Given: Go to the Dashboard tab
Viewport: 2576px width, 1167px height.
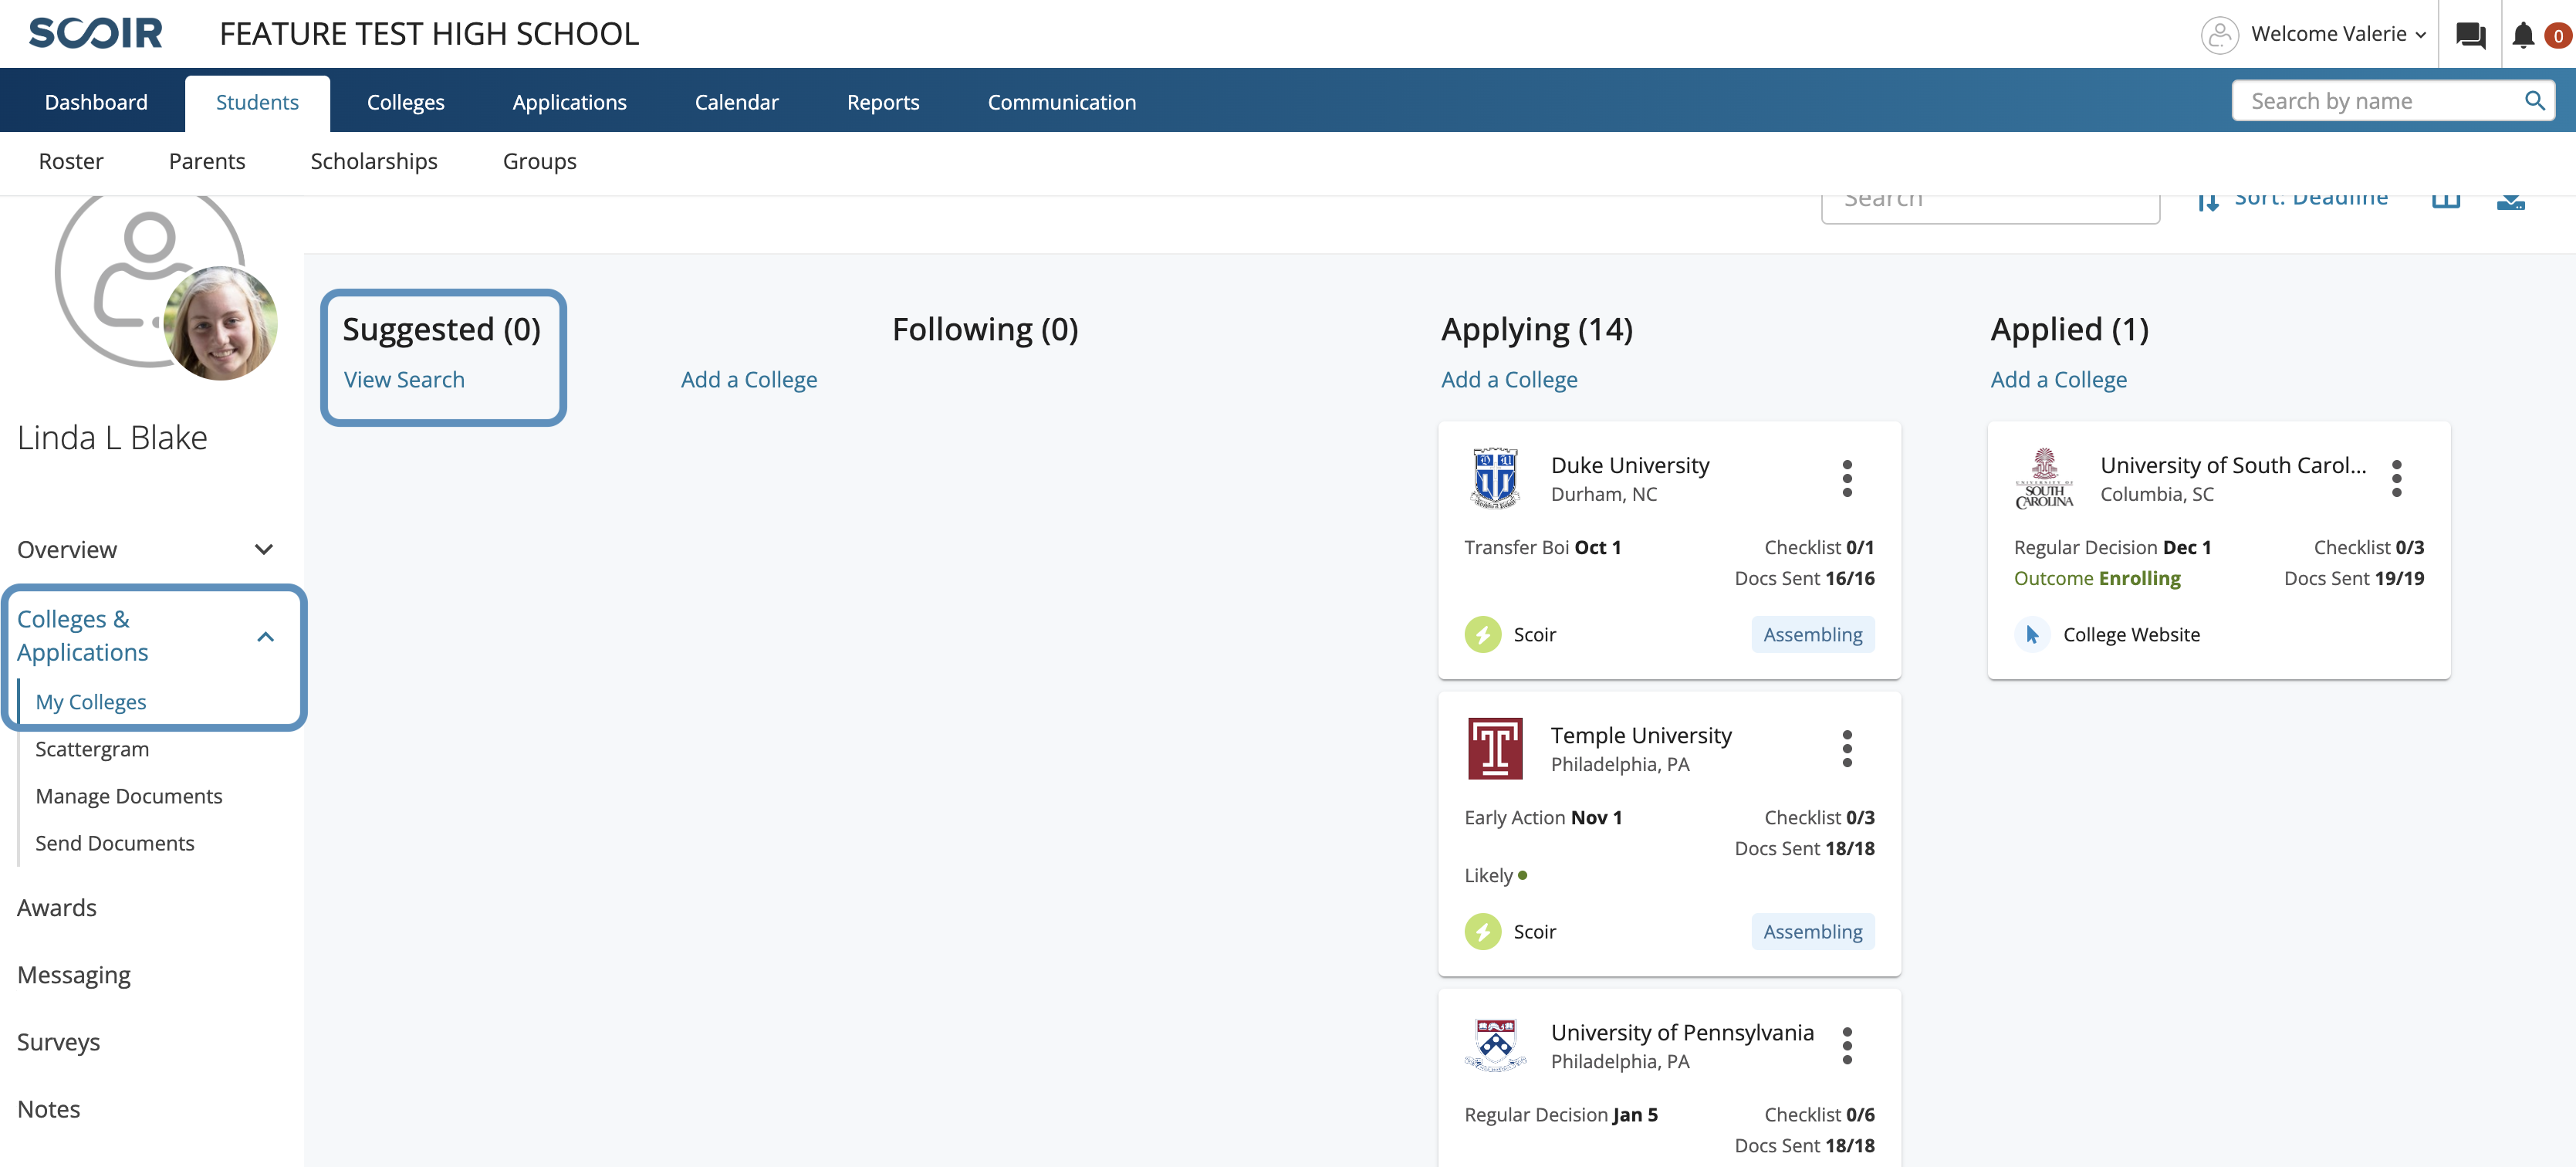Looking at the screenshot, I should (96, 102).
